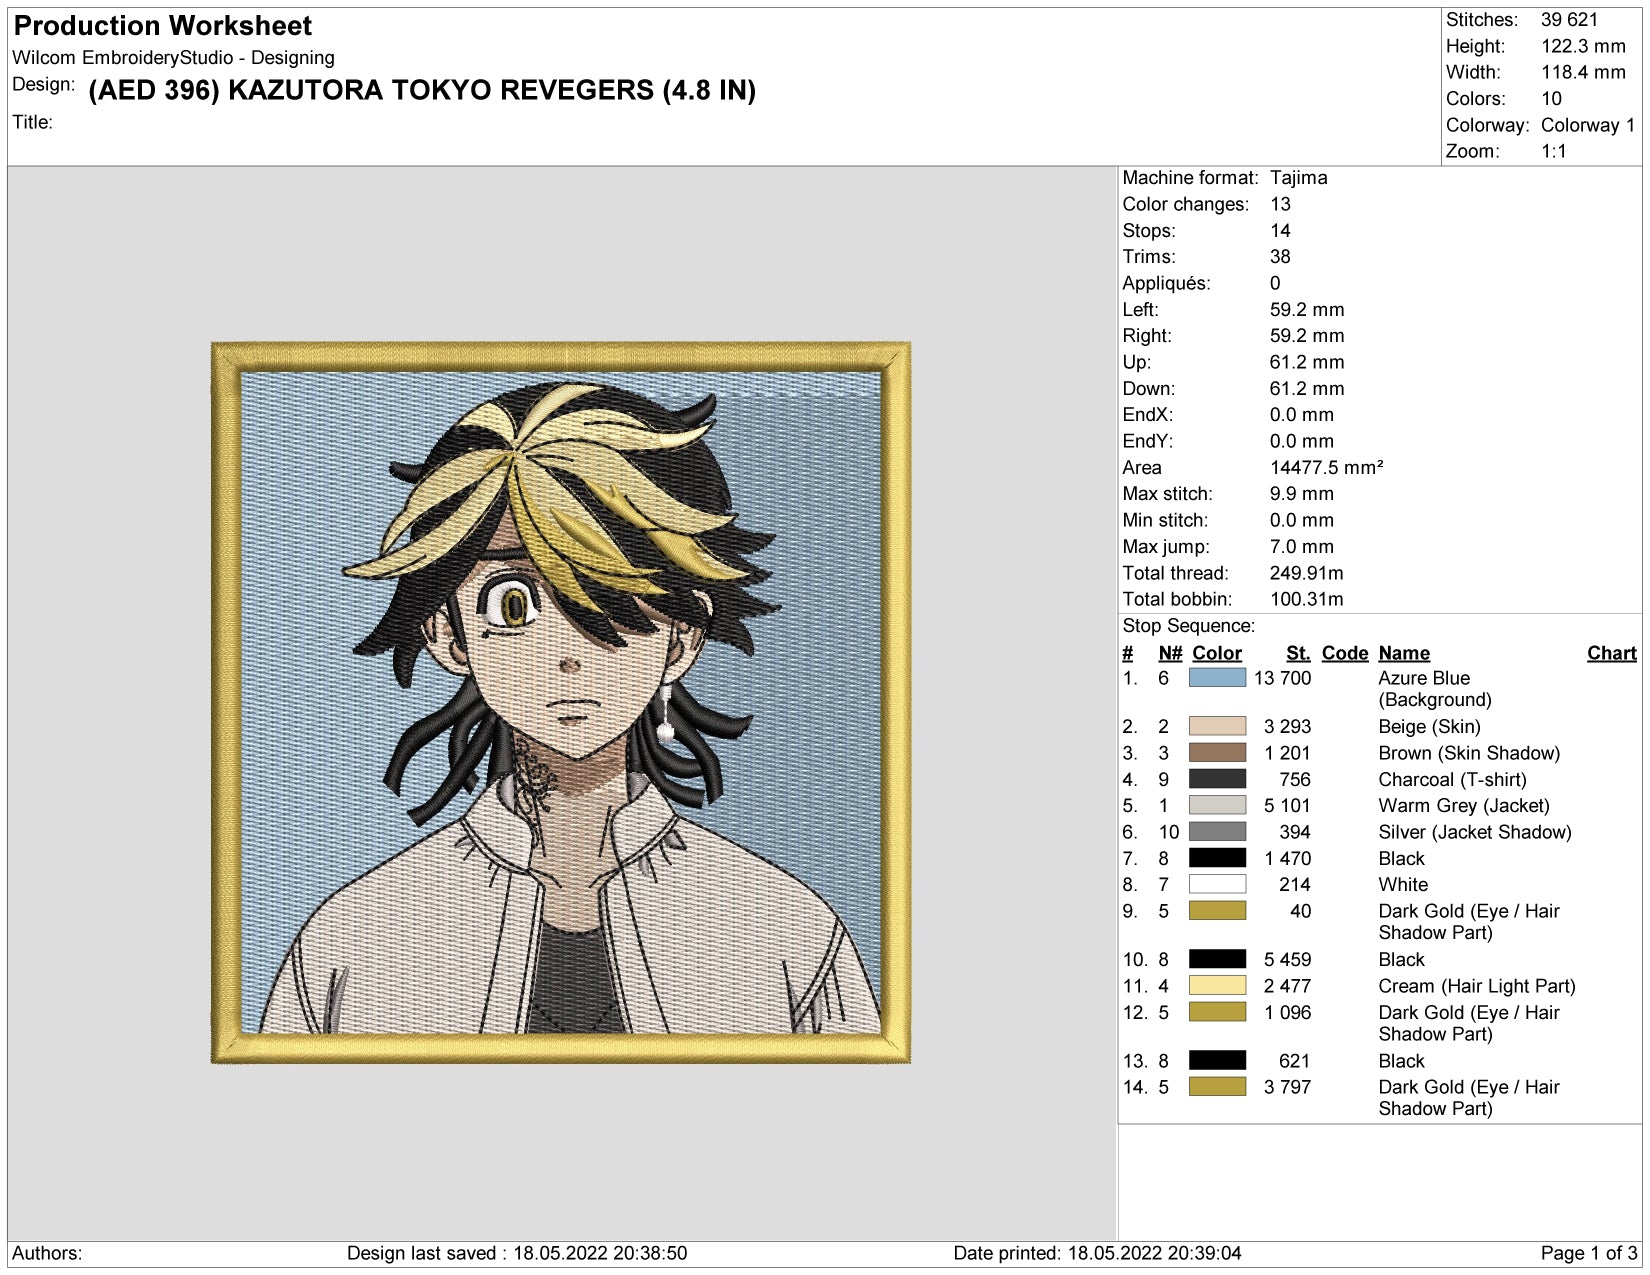The image size is (1650, 1275).
Task: Click the stitch count '5 459' in row 10
Action: click(1287, 959)
